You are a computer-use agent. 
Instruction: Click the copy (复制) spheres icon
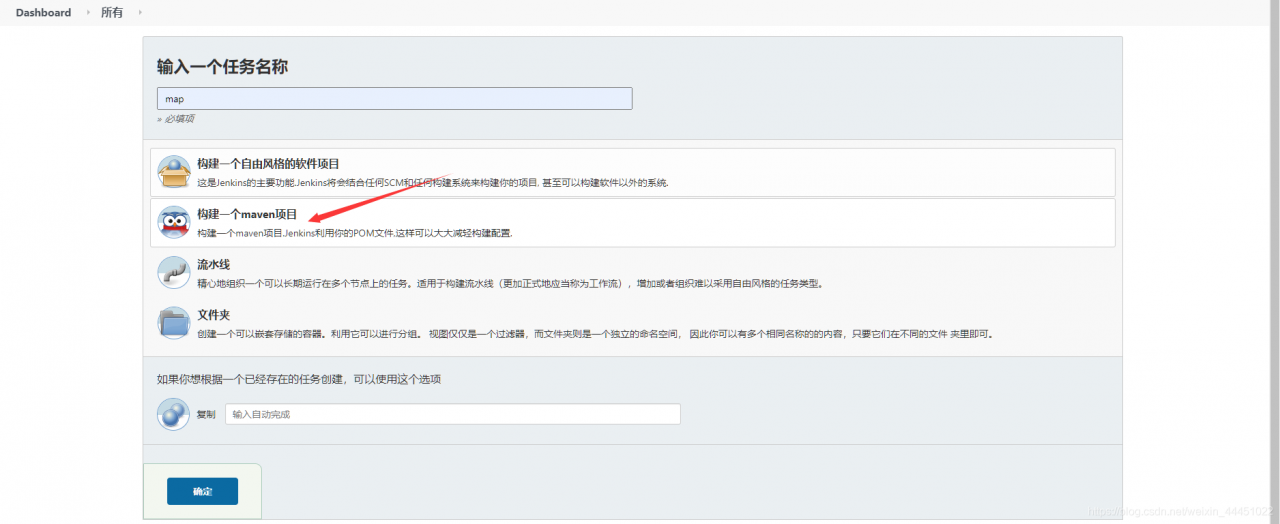pyautogui.click(x=173, y=414)
